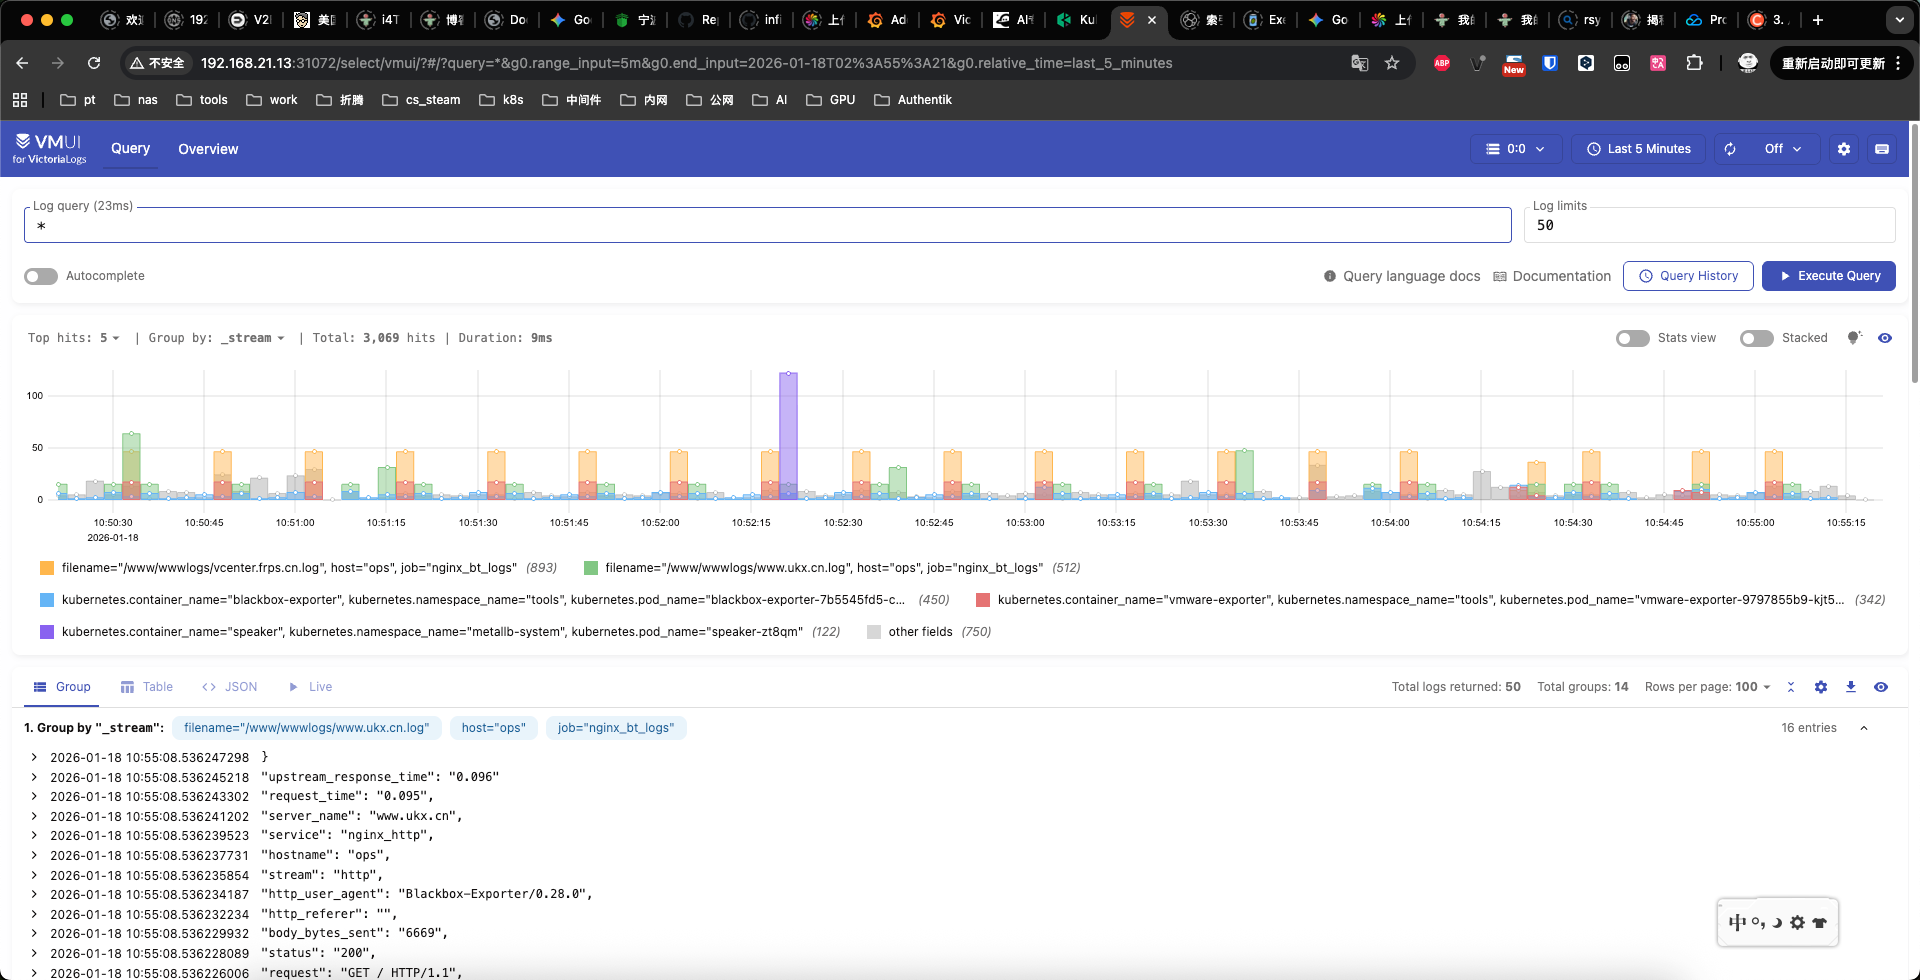The height and width of the screenshot is (980, 1920).
Task: Open display fields eye icon near Rows per page
Action: (x=1881, y=687)
